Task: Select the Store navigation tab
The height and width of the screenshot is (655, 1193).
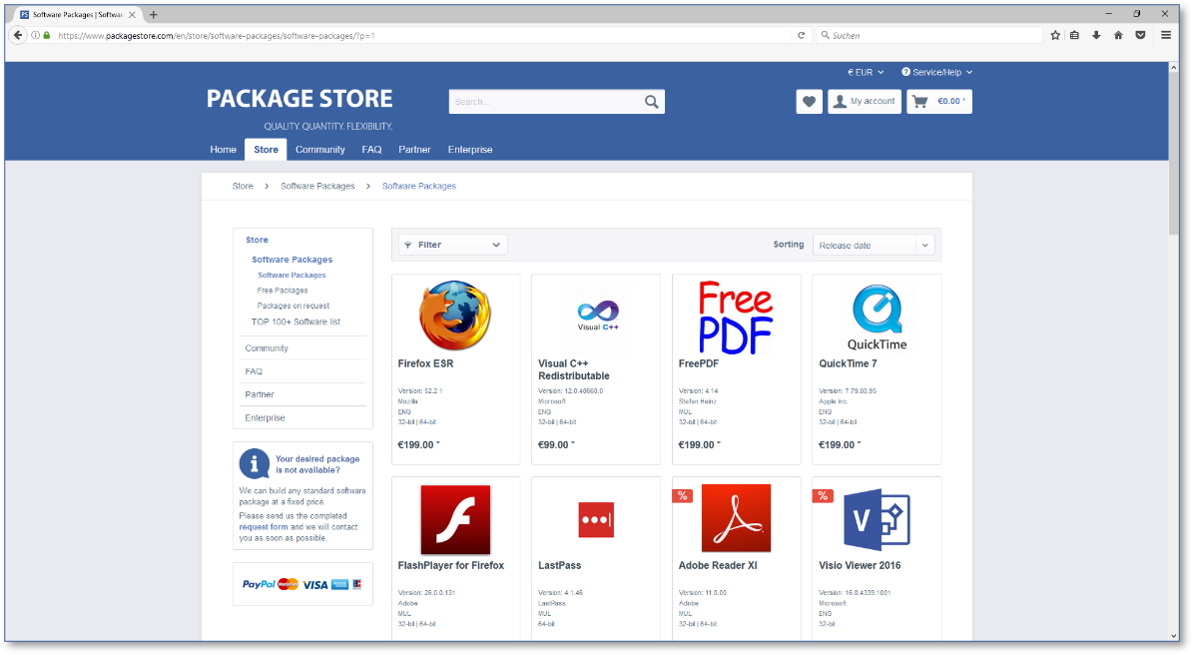Action: 266,150
